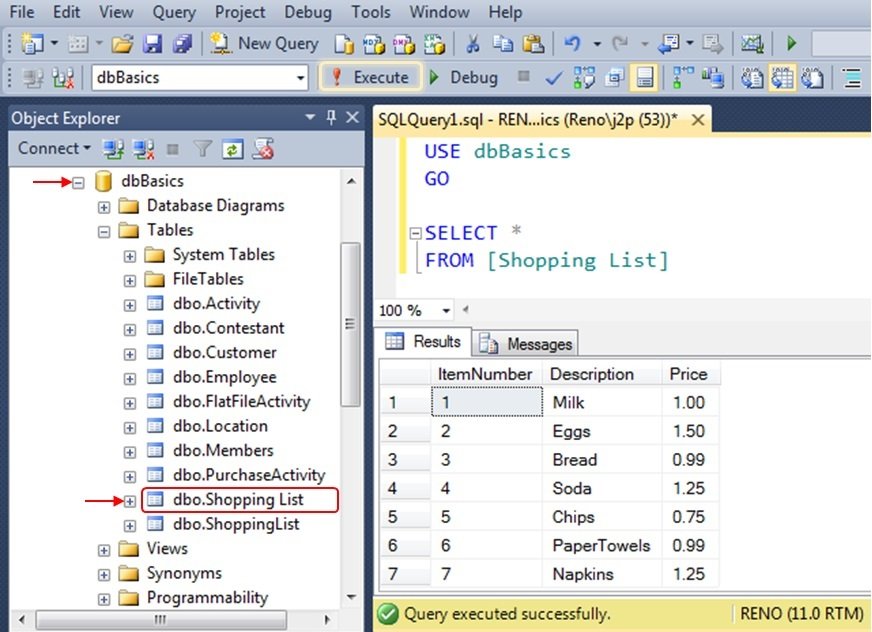Screen dimensions: 872x632
Task: Expand the System Tables folder
Action: (x=130, y=256)
